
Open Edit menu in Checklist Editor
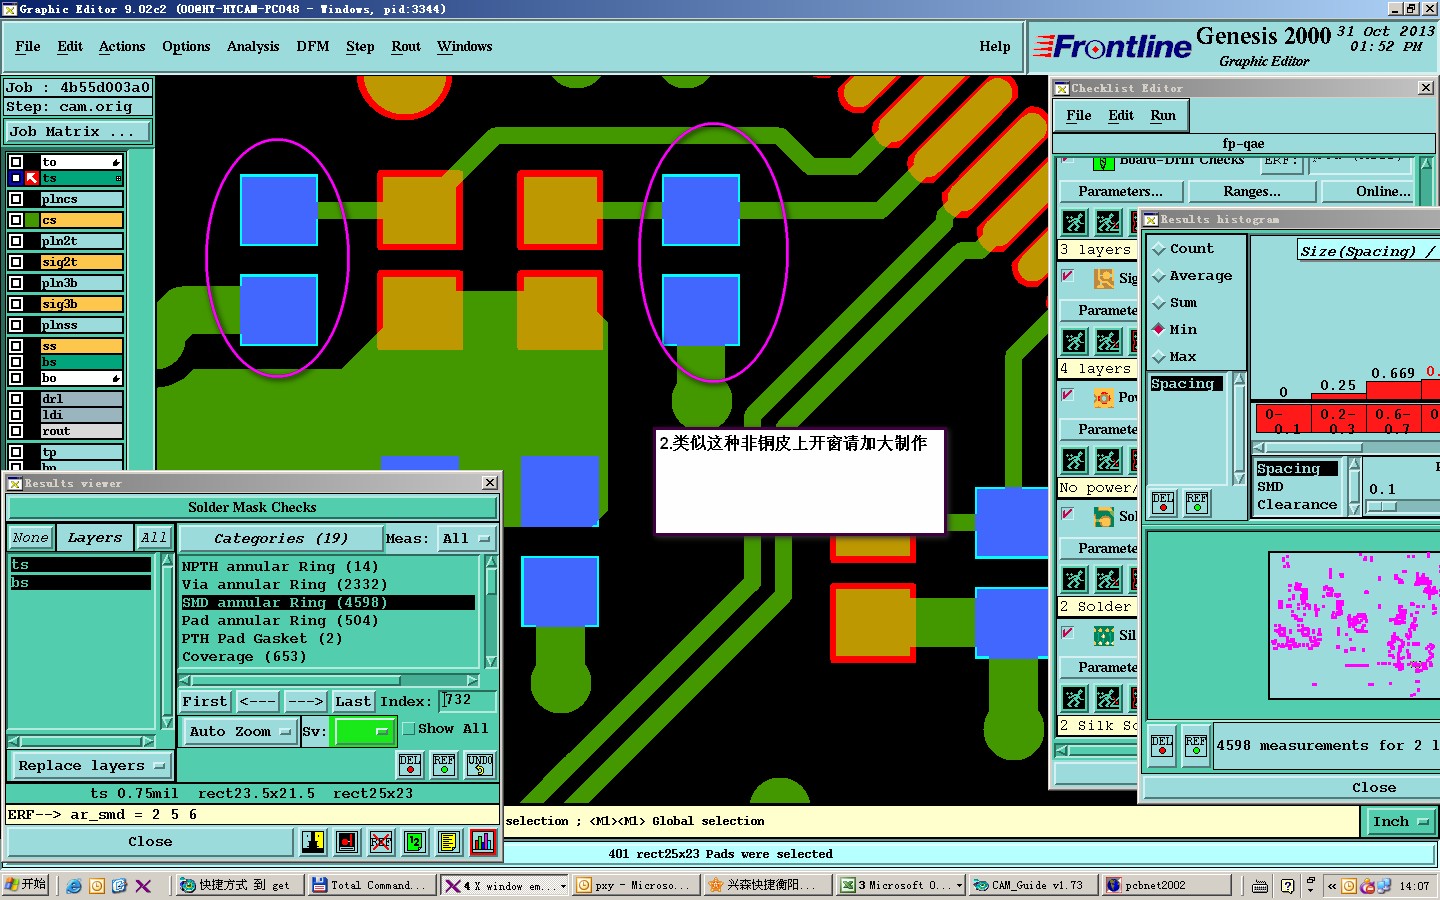pyautogui.click(x=1121, y=116)
